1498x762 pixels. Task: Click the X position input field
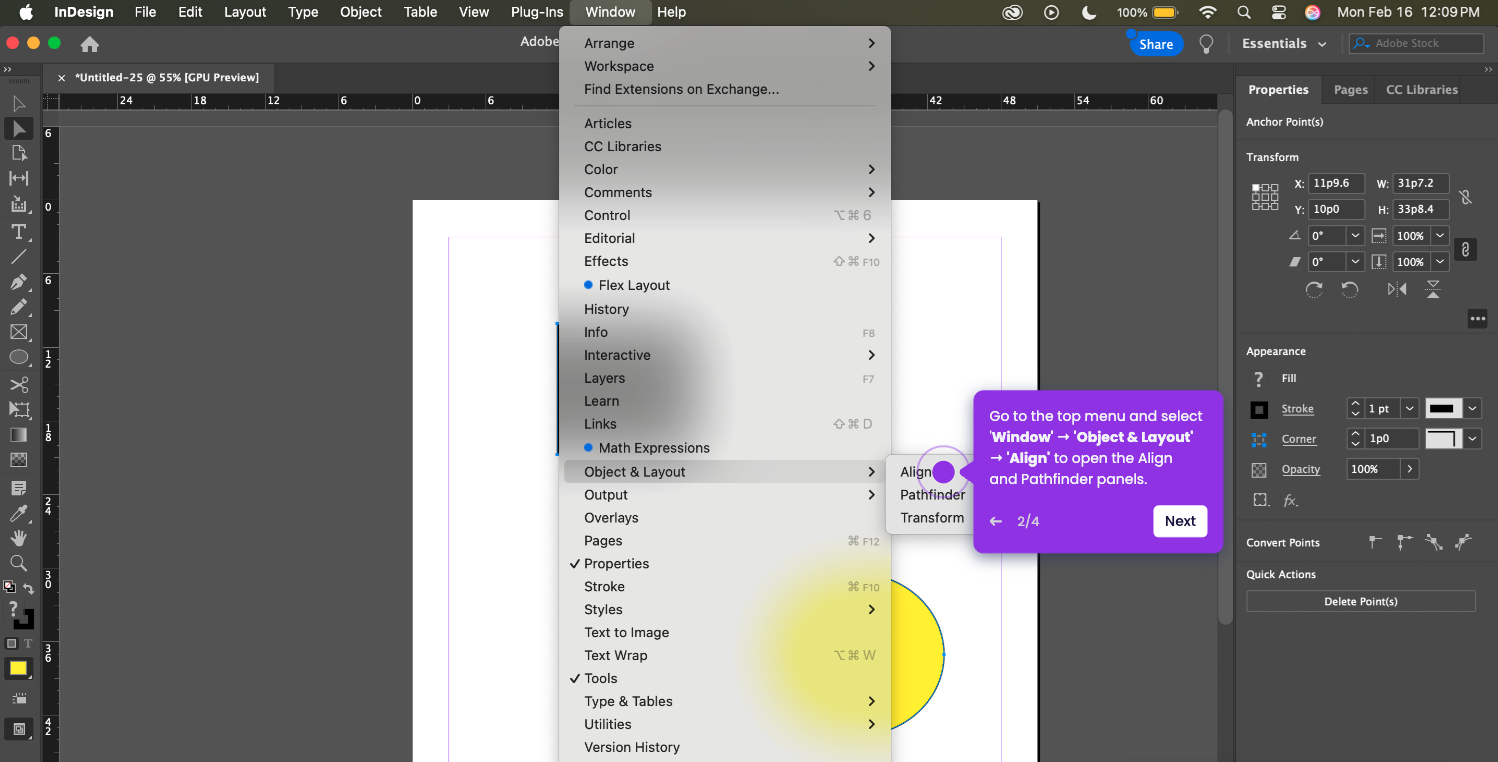click(x=1337, y=184)
